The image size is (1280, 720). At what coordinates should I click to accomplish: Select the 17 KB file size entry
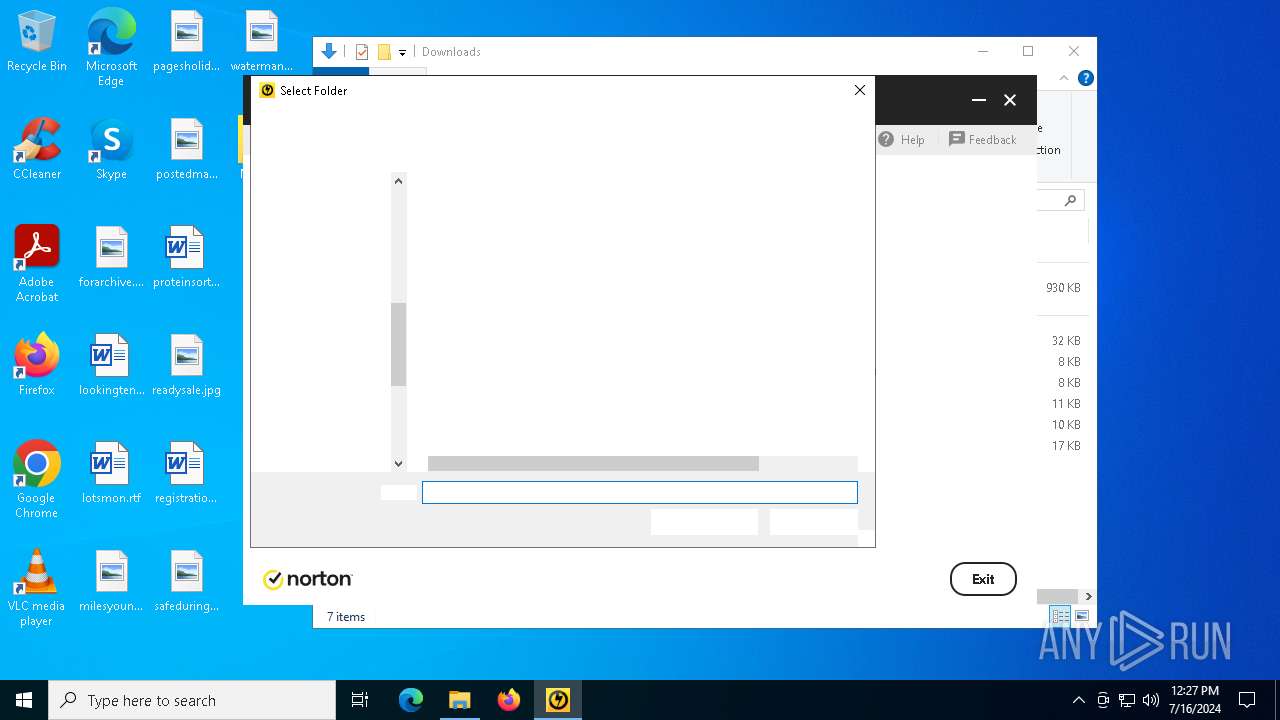click(x=1066, y=446)
